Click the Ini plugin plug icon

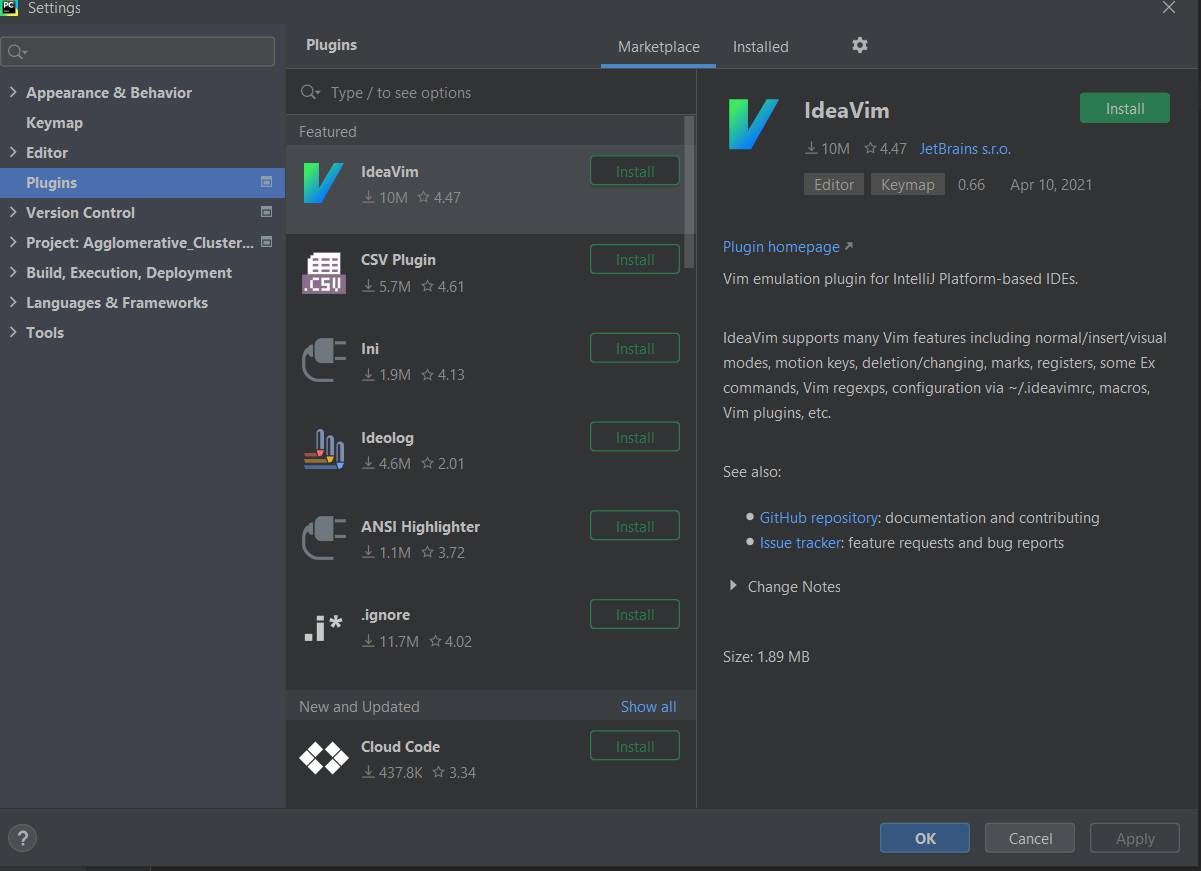coord(323,361)
